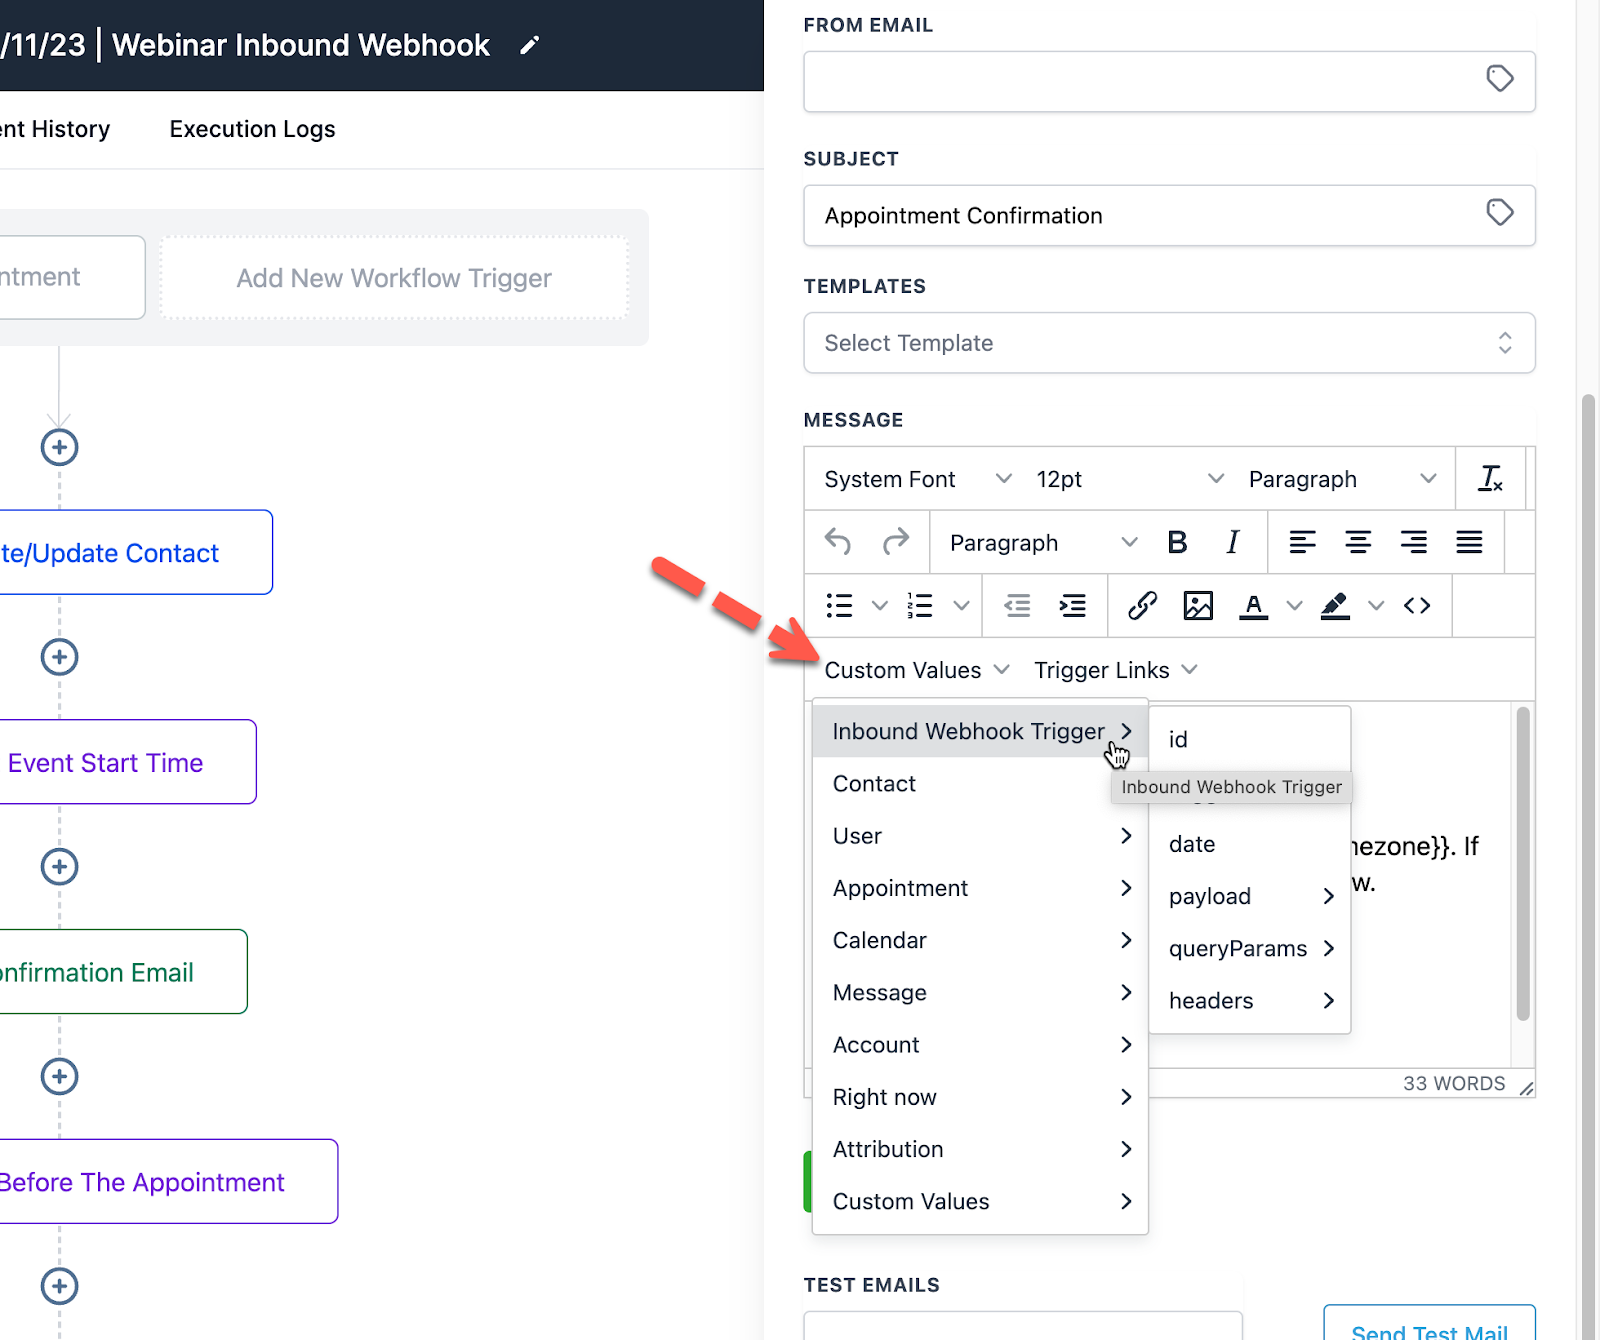The image size is (1600, 1340).
Task: Insert bullet list
Action: [x=840, y=605]
